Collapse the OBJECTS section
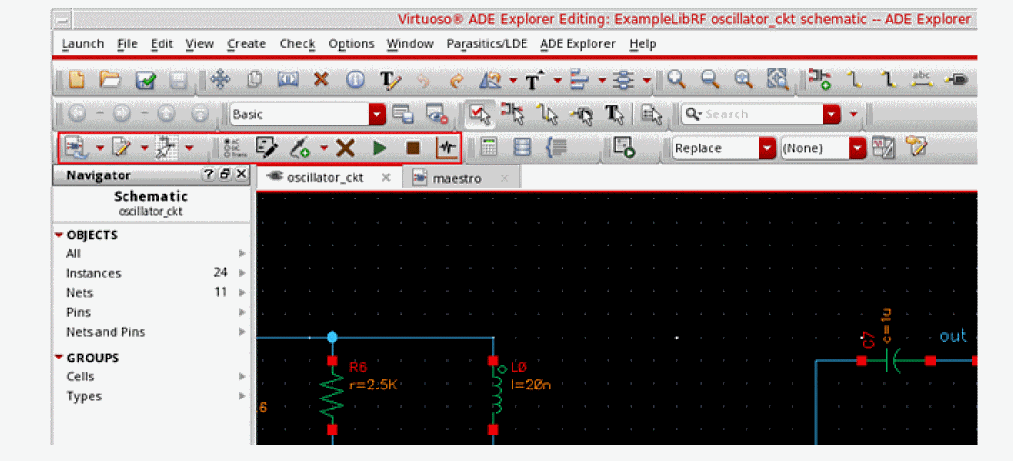 click(59, 235)
